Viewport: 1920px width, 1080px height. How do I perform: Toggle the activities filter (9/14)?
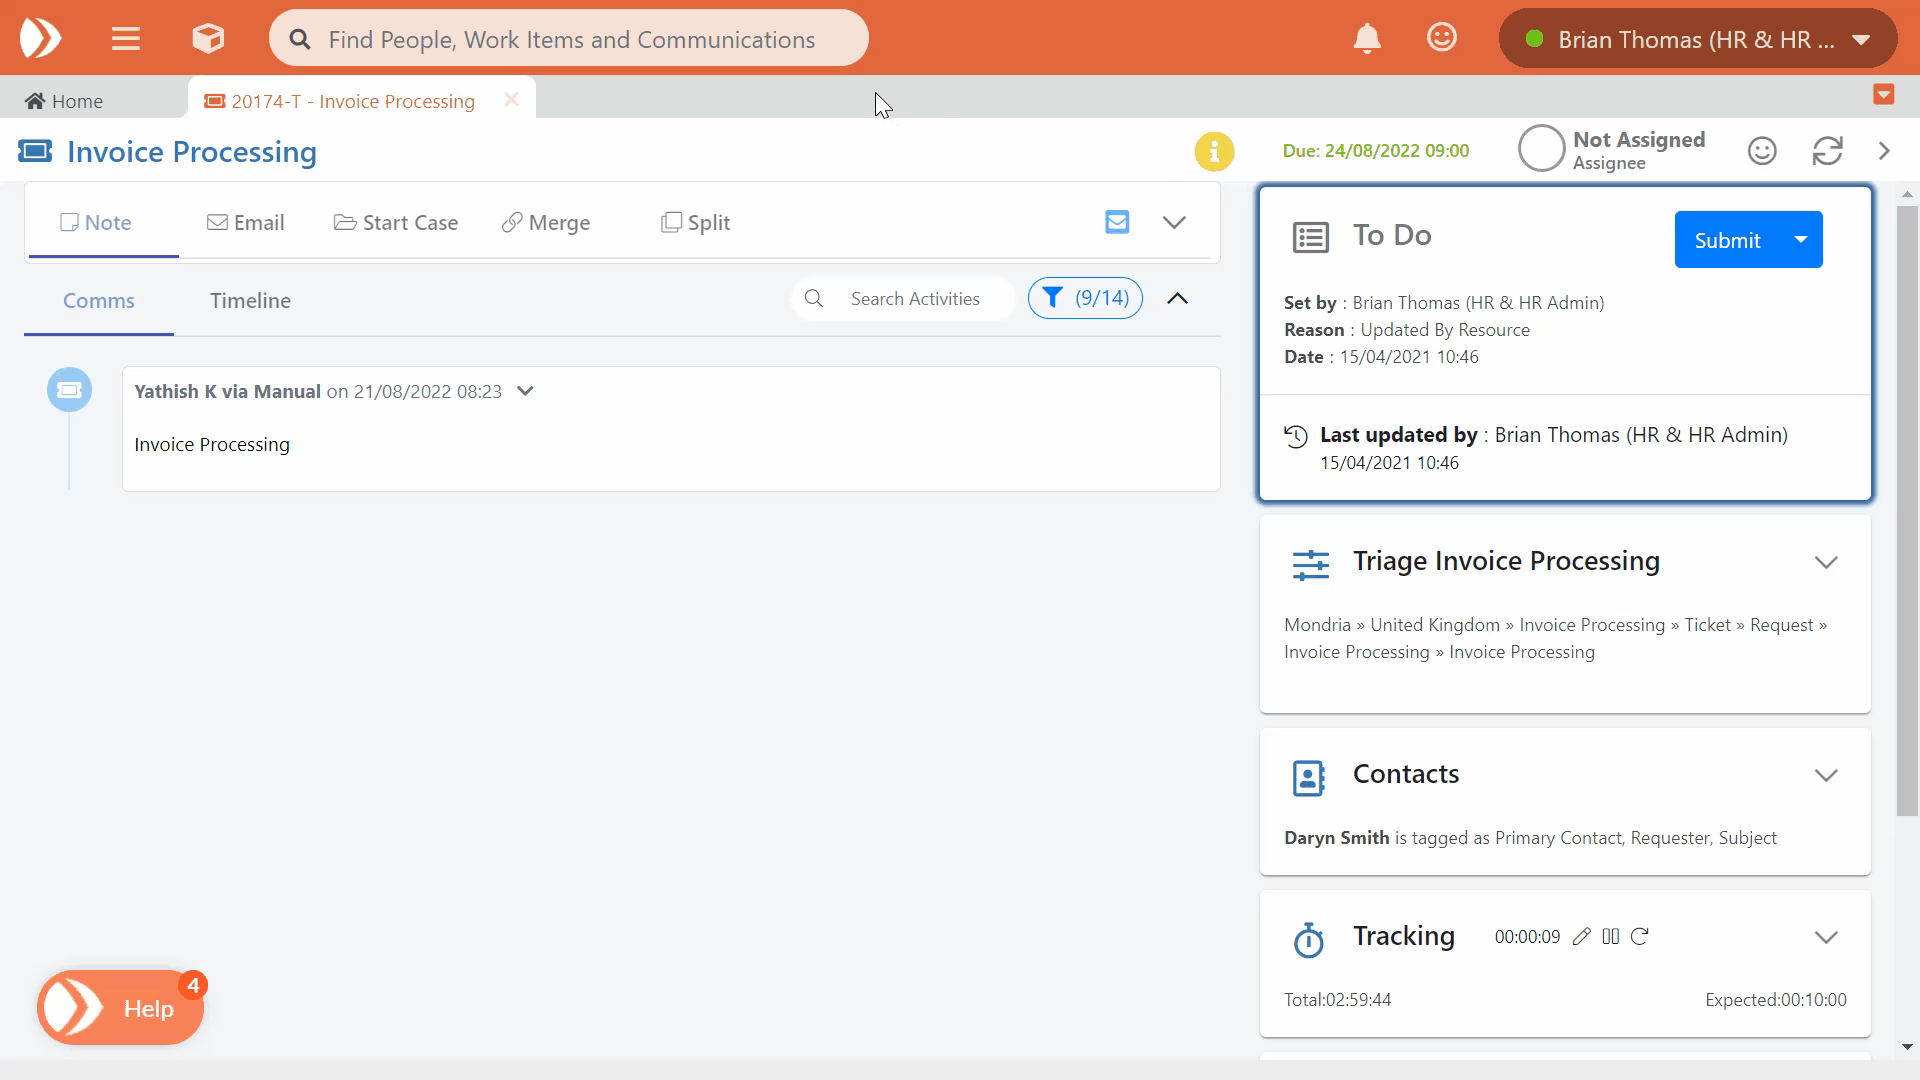(1085, 298)
